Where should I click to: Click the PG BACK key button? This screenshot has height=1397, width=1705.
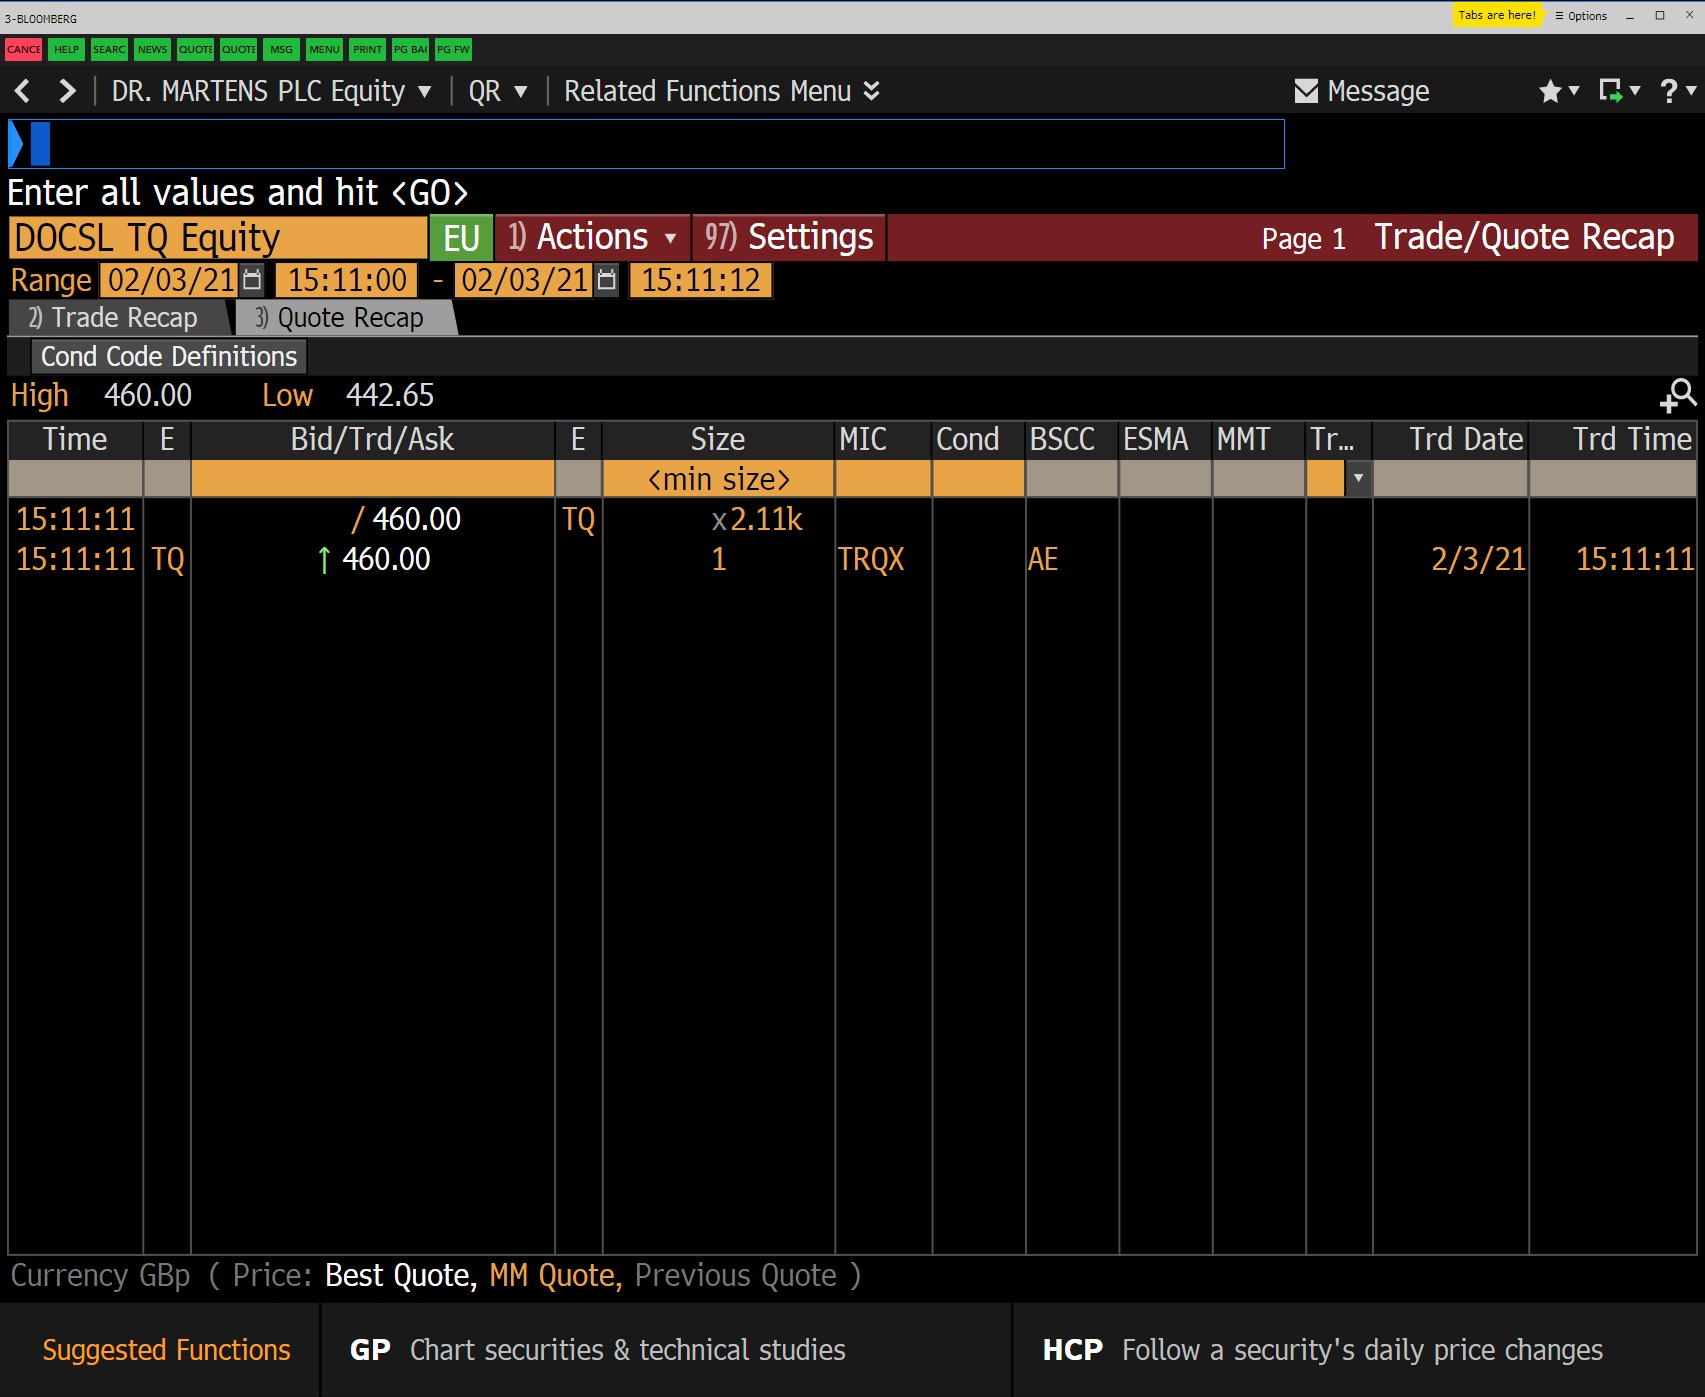point(410,49)
